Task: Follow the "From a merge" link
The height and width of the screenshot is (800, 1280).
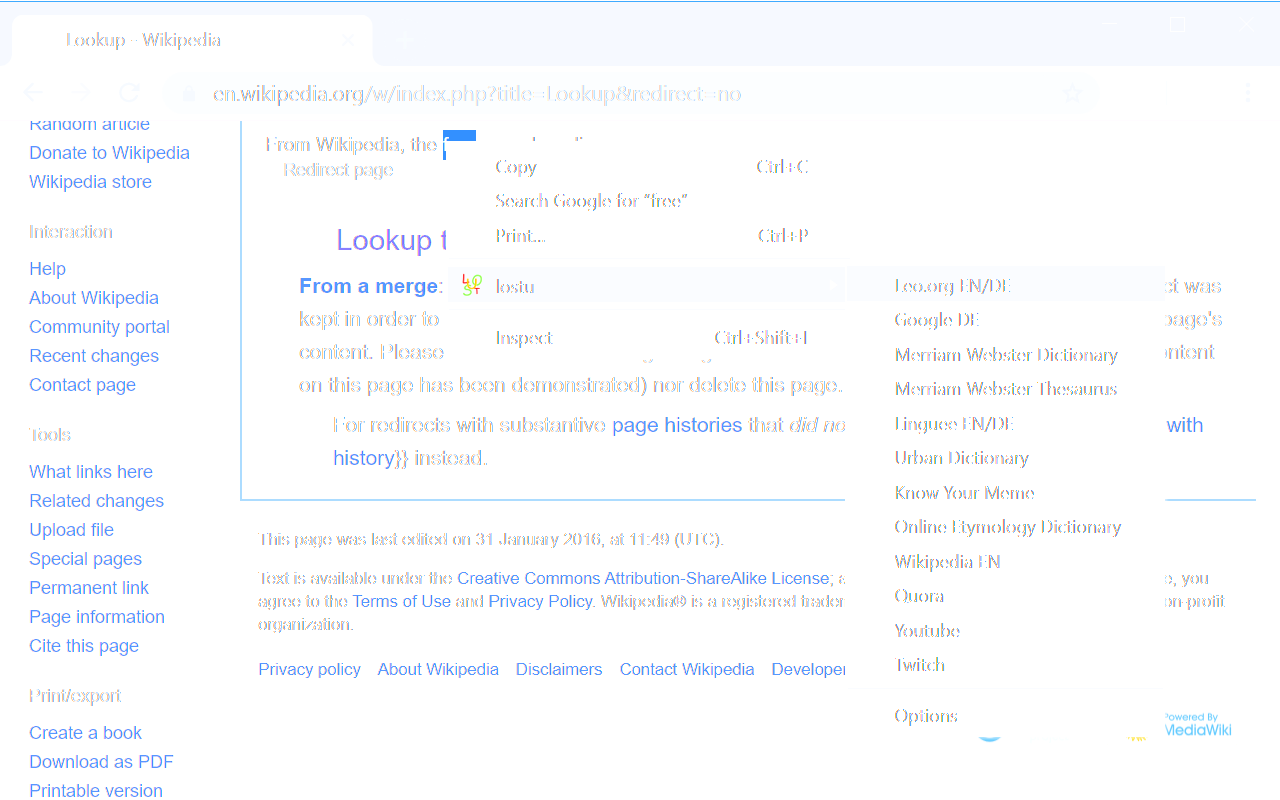Action: coord(369,286)
